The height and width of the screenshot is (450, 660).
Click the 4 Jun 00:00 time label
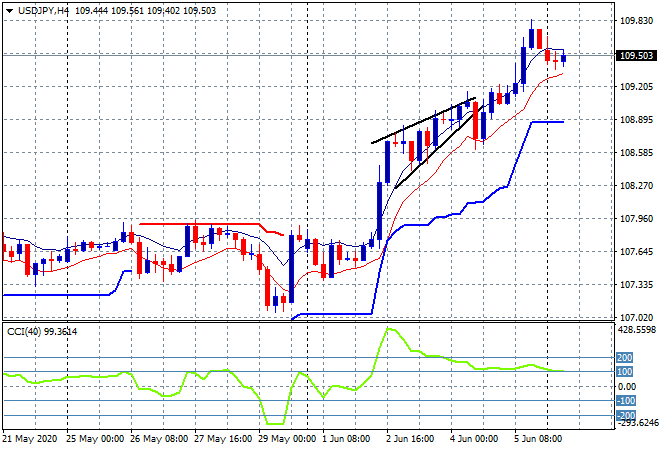point(474,439)
